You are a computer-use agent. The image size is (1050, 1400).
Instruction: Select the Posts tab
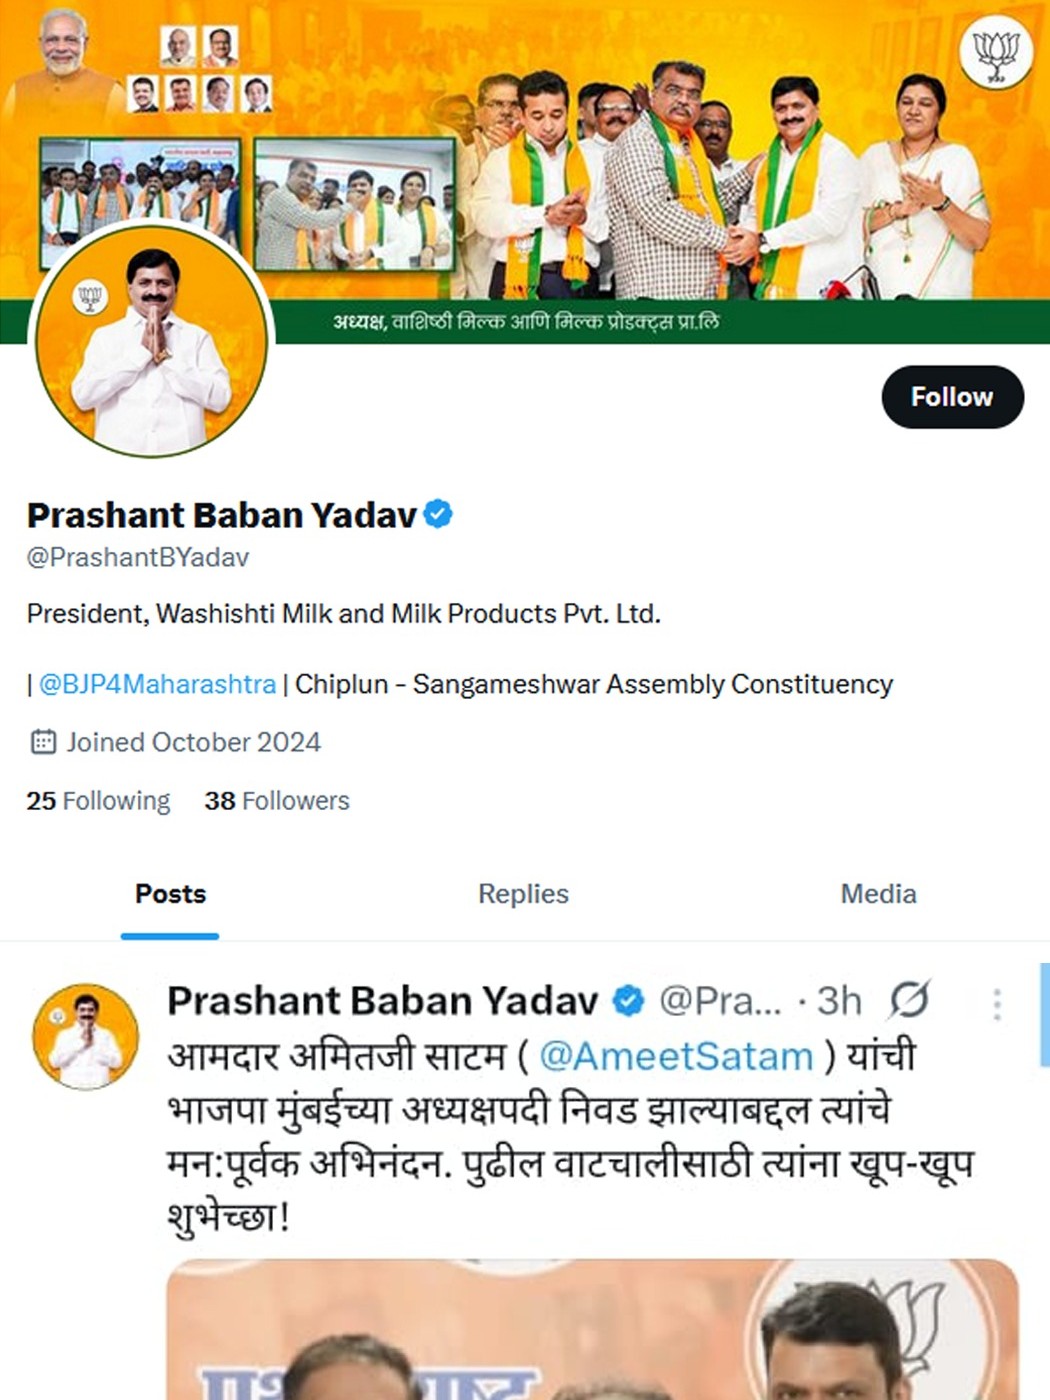coord(170,894)
